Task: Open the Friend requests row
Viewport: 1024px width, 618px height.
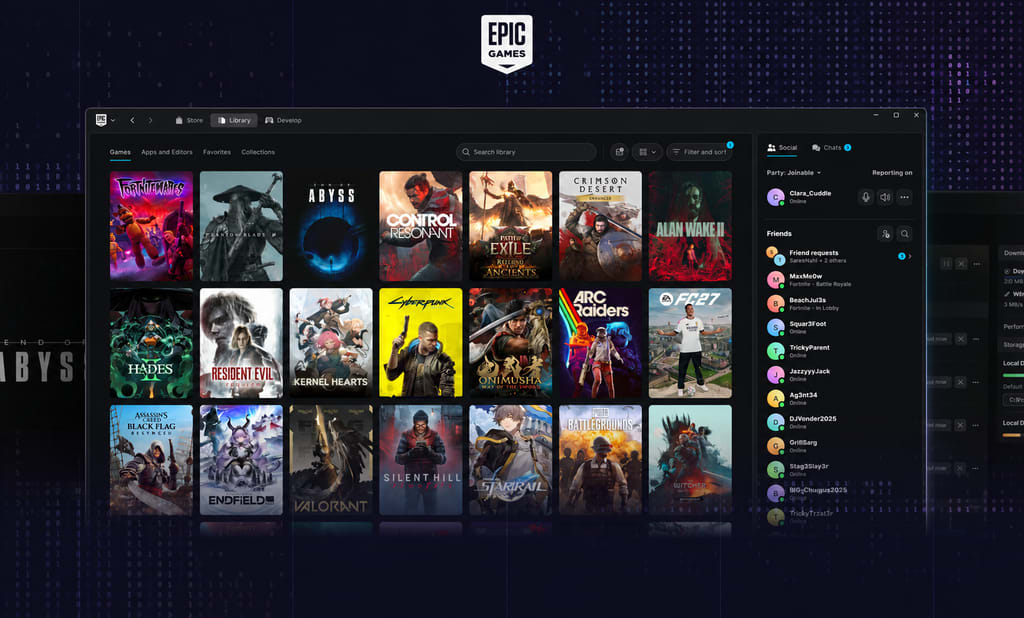Action: click(x=839, y=256)
